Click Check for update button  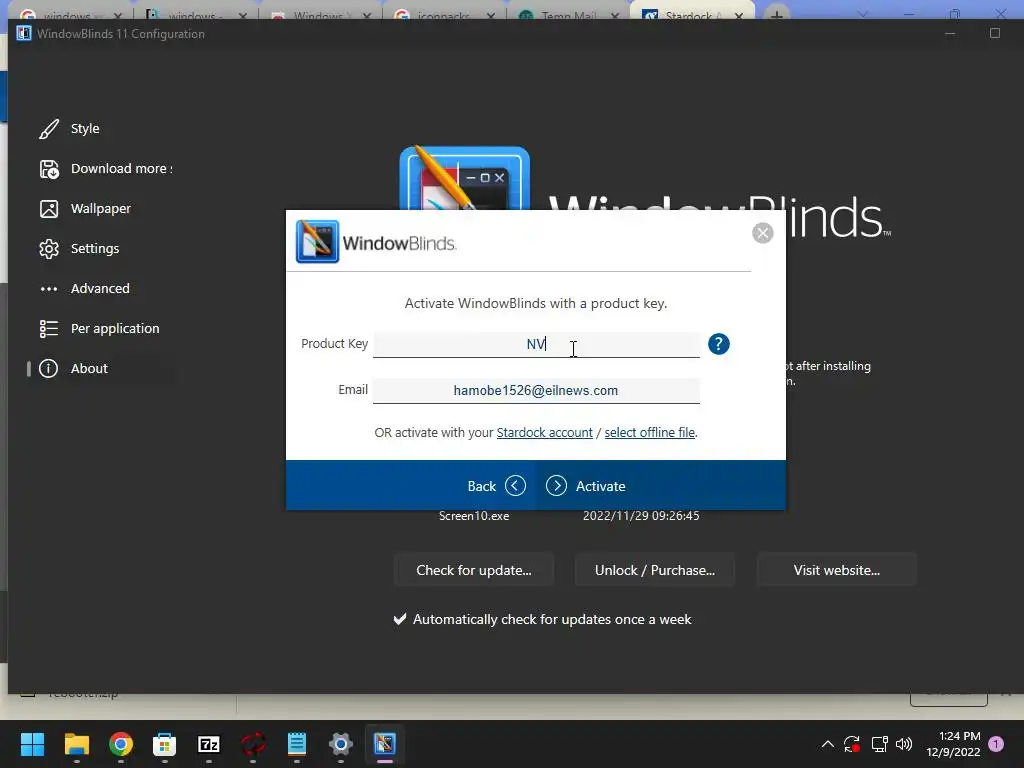pos(474,570)
